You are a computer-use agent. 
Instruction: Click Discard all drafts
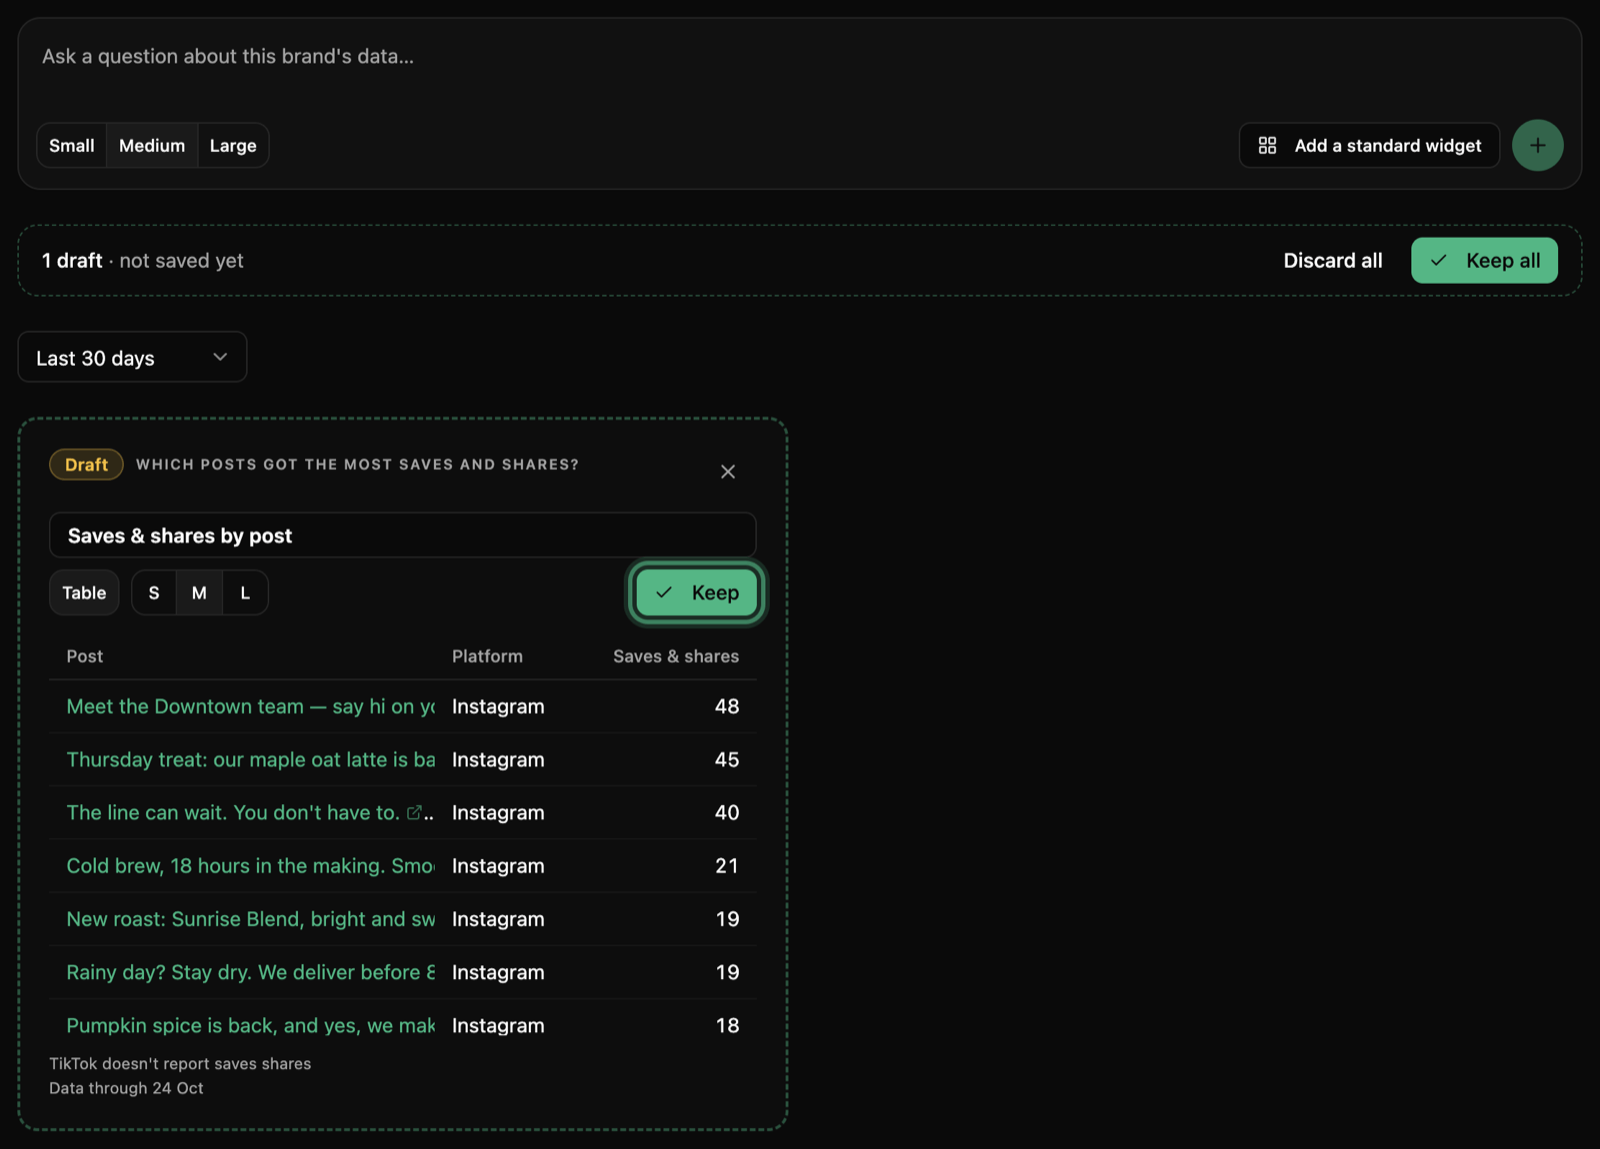click(x=1333, y=260)
